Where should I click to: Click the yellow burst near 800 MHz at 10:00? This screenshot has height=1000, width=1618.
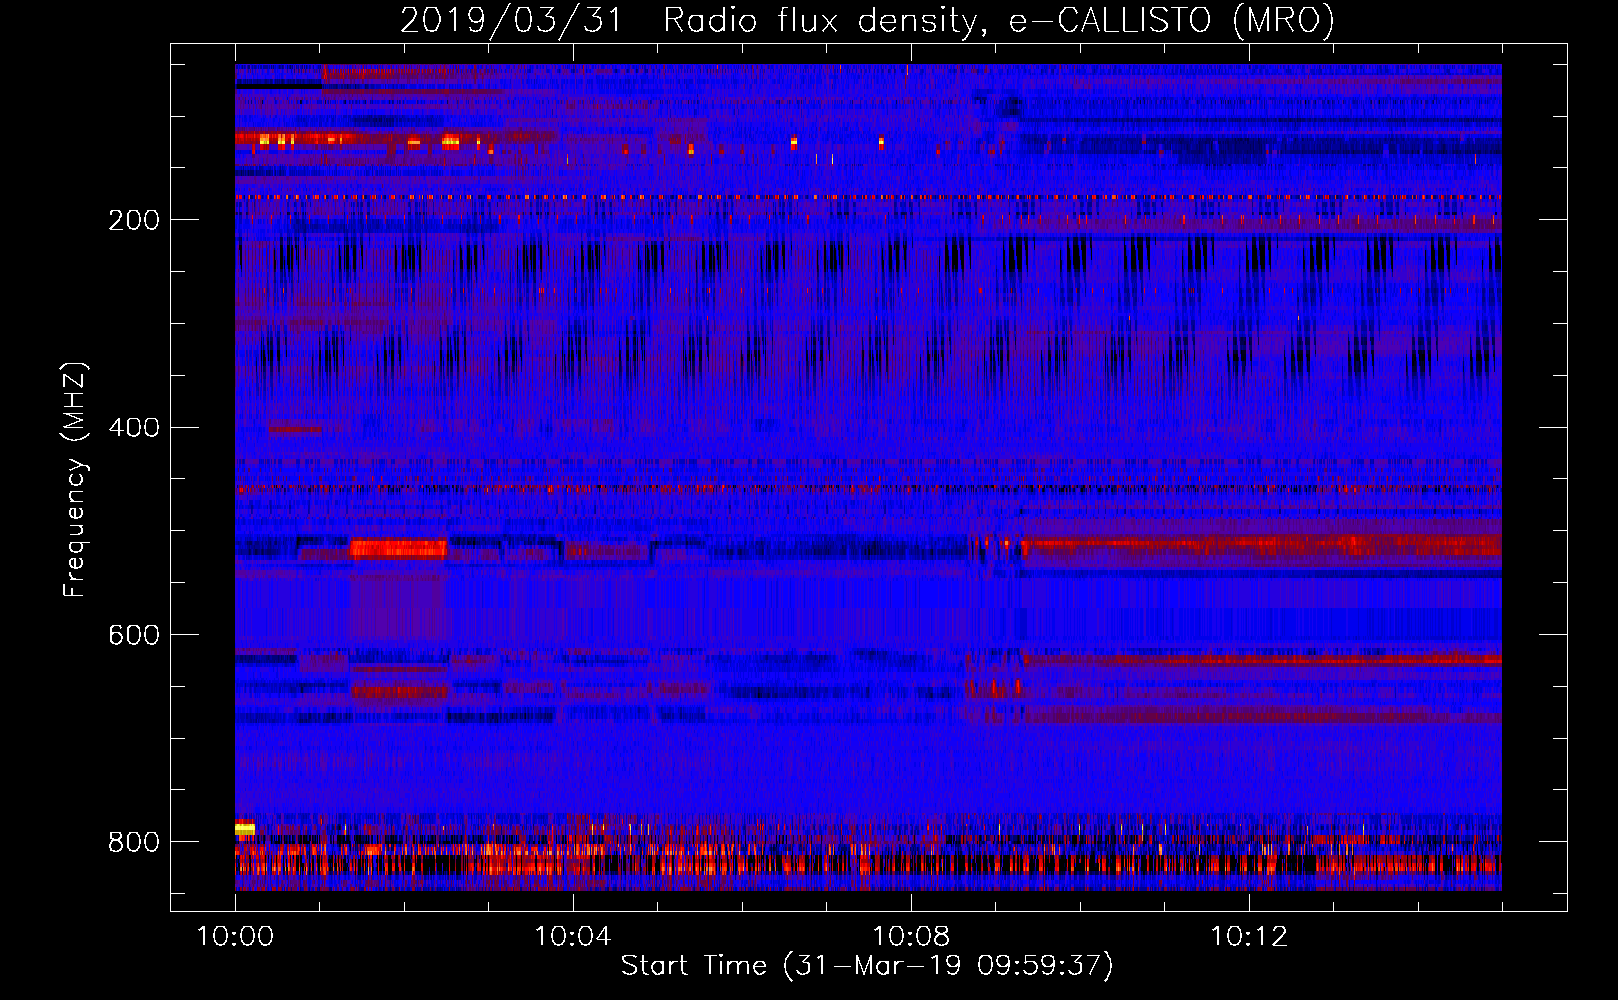point(245,828)
